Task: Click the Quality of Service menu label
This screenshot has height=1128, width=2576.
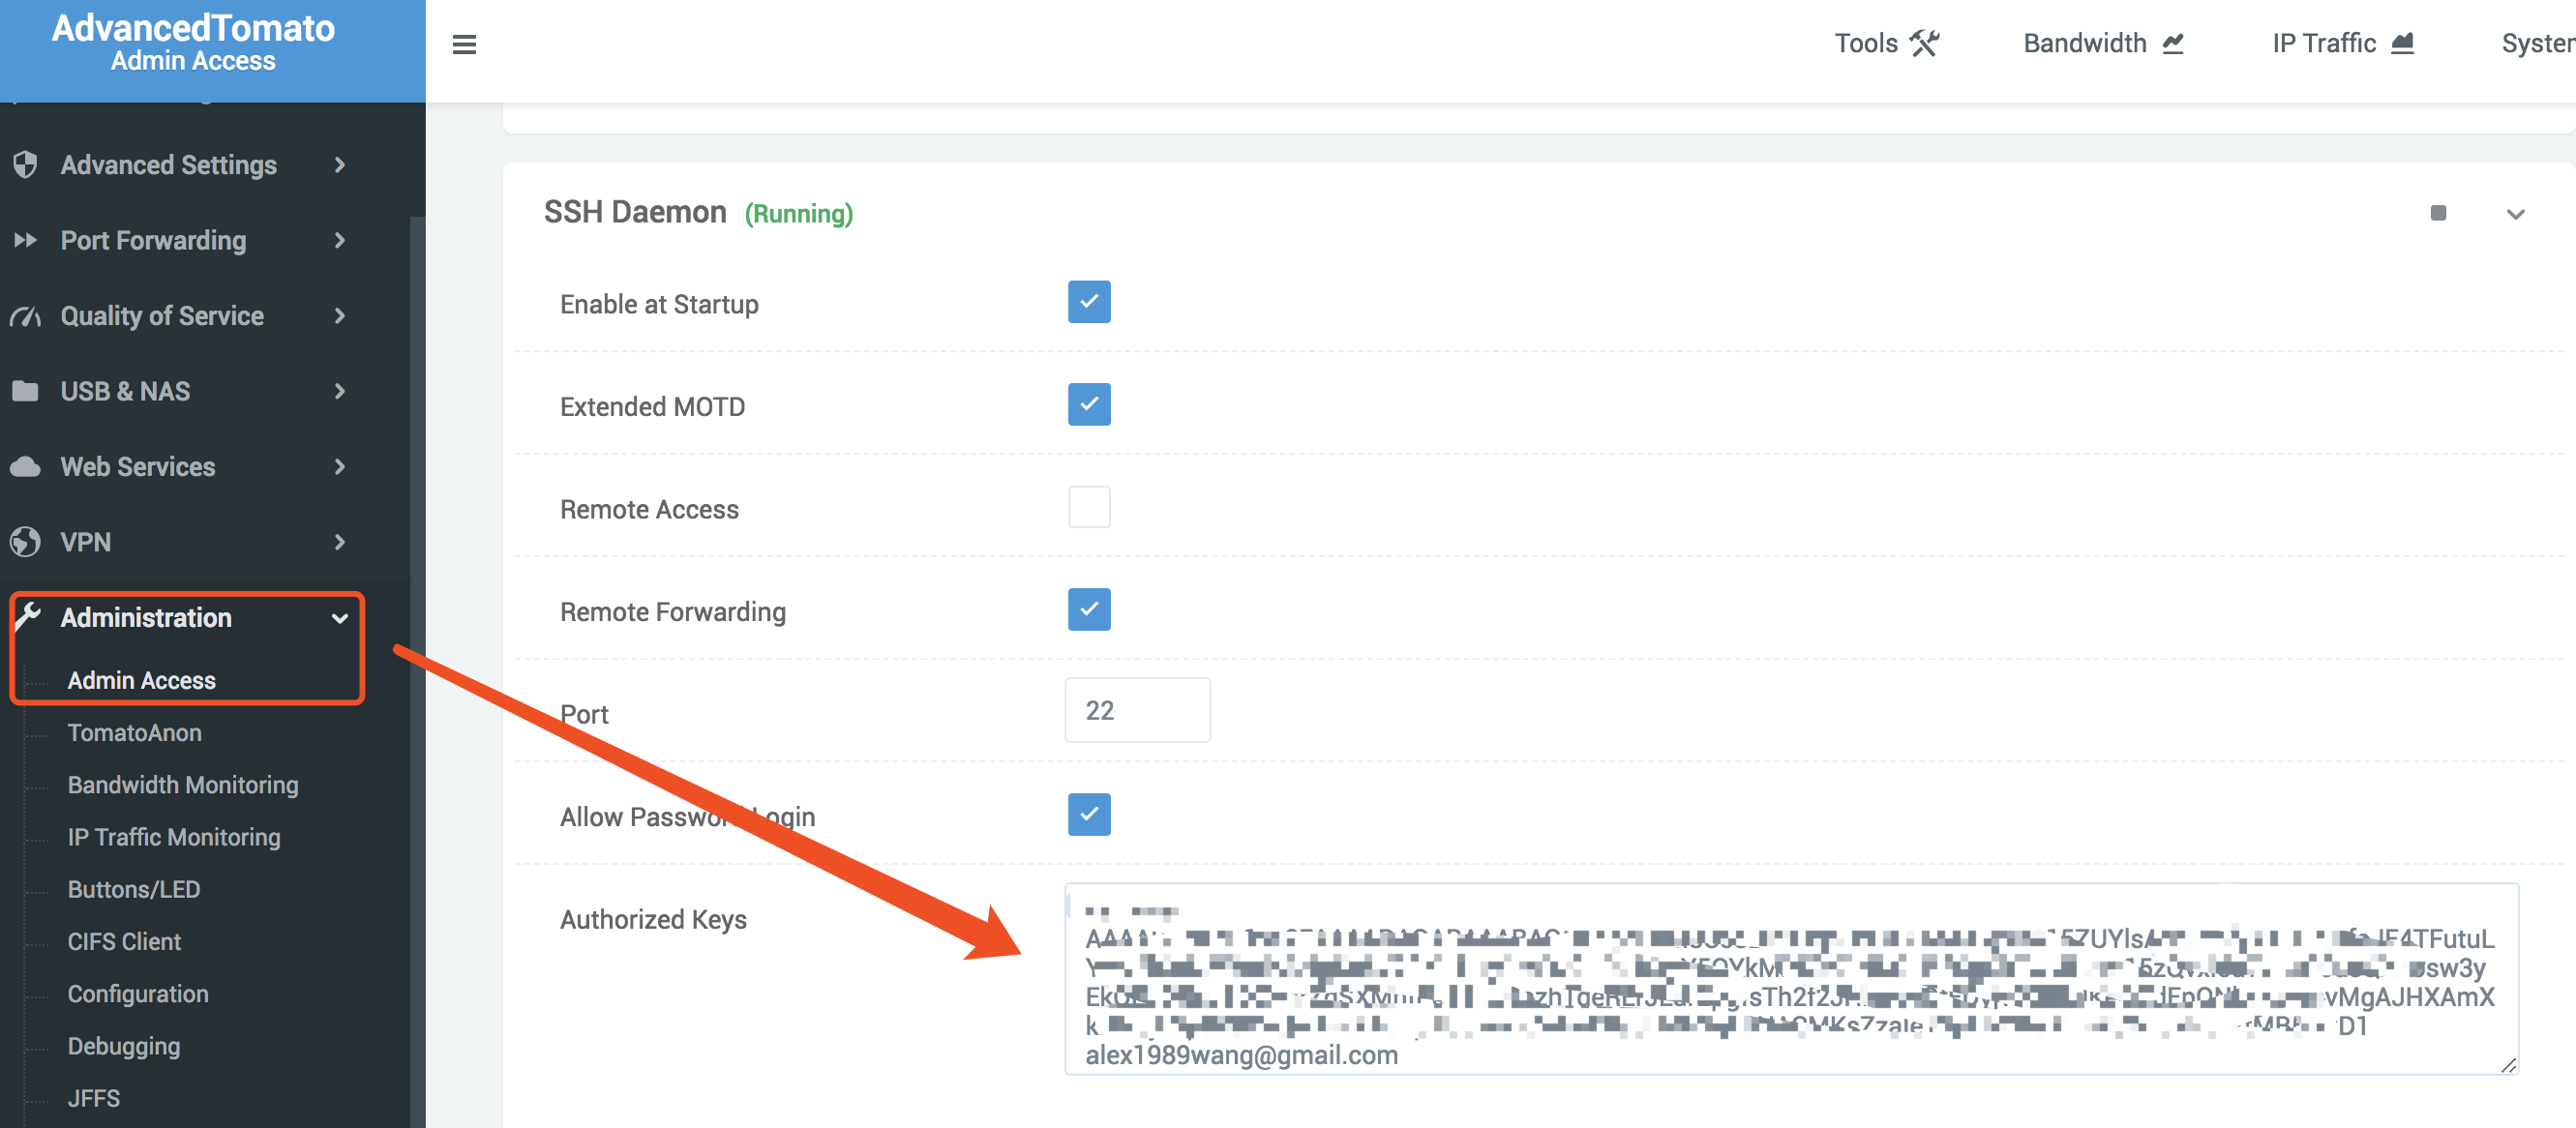Action: pos(162,316)
